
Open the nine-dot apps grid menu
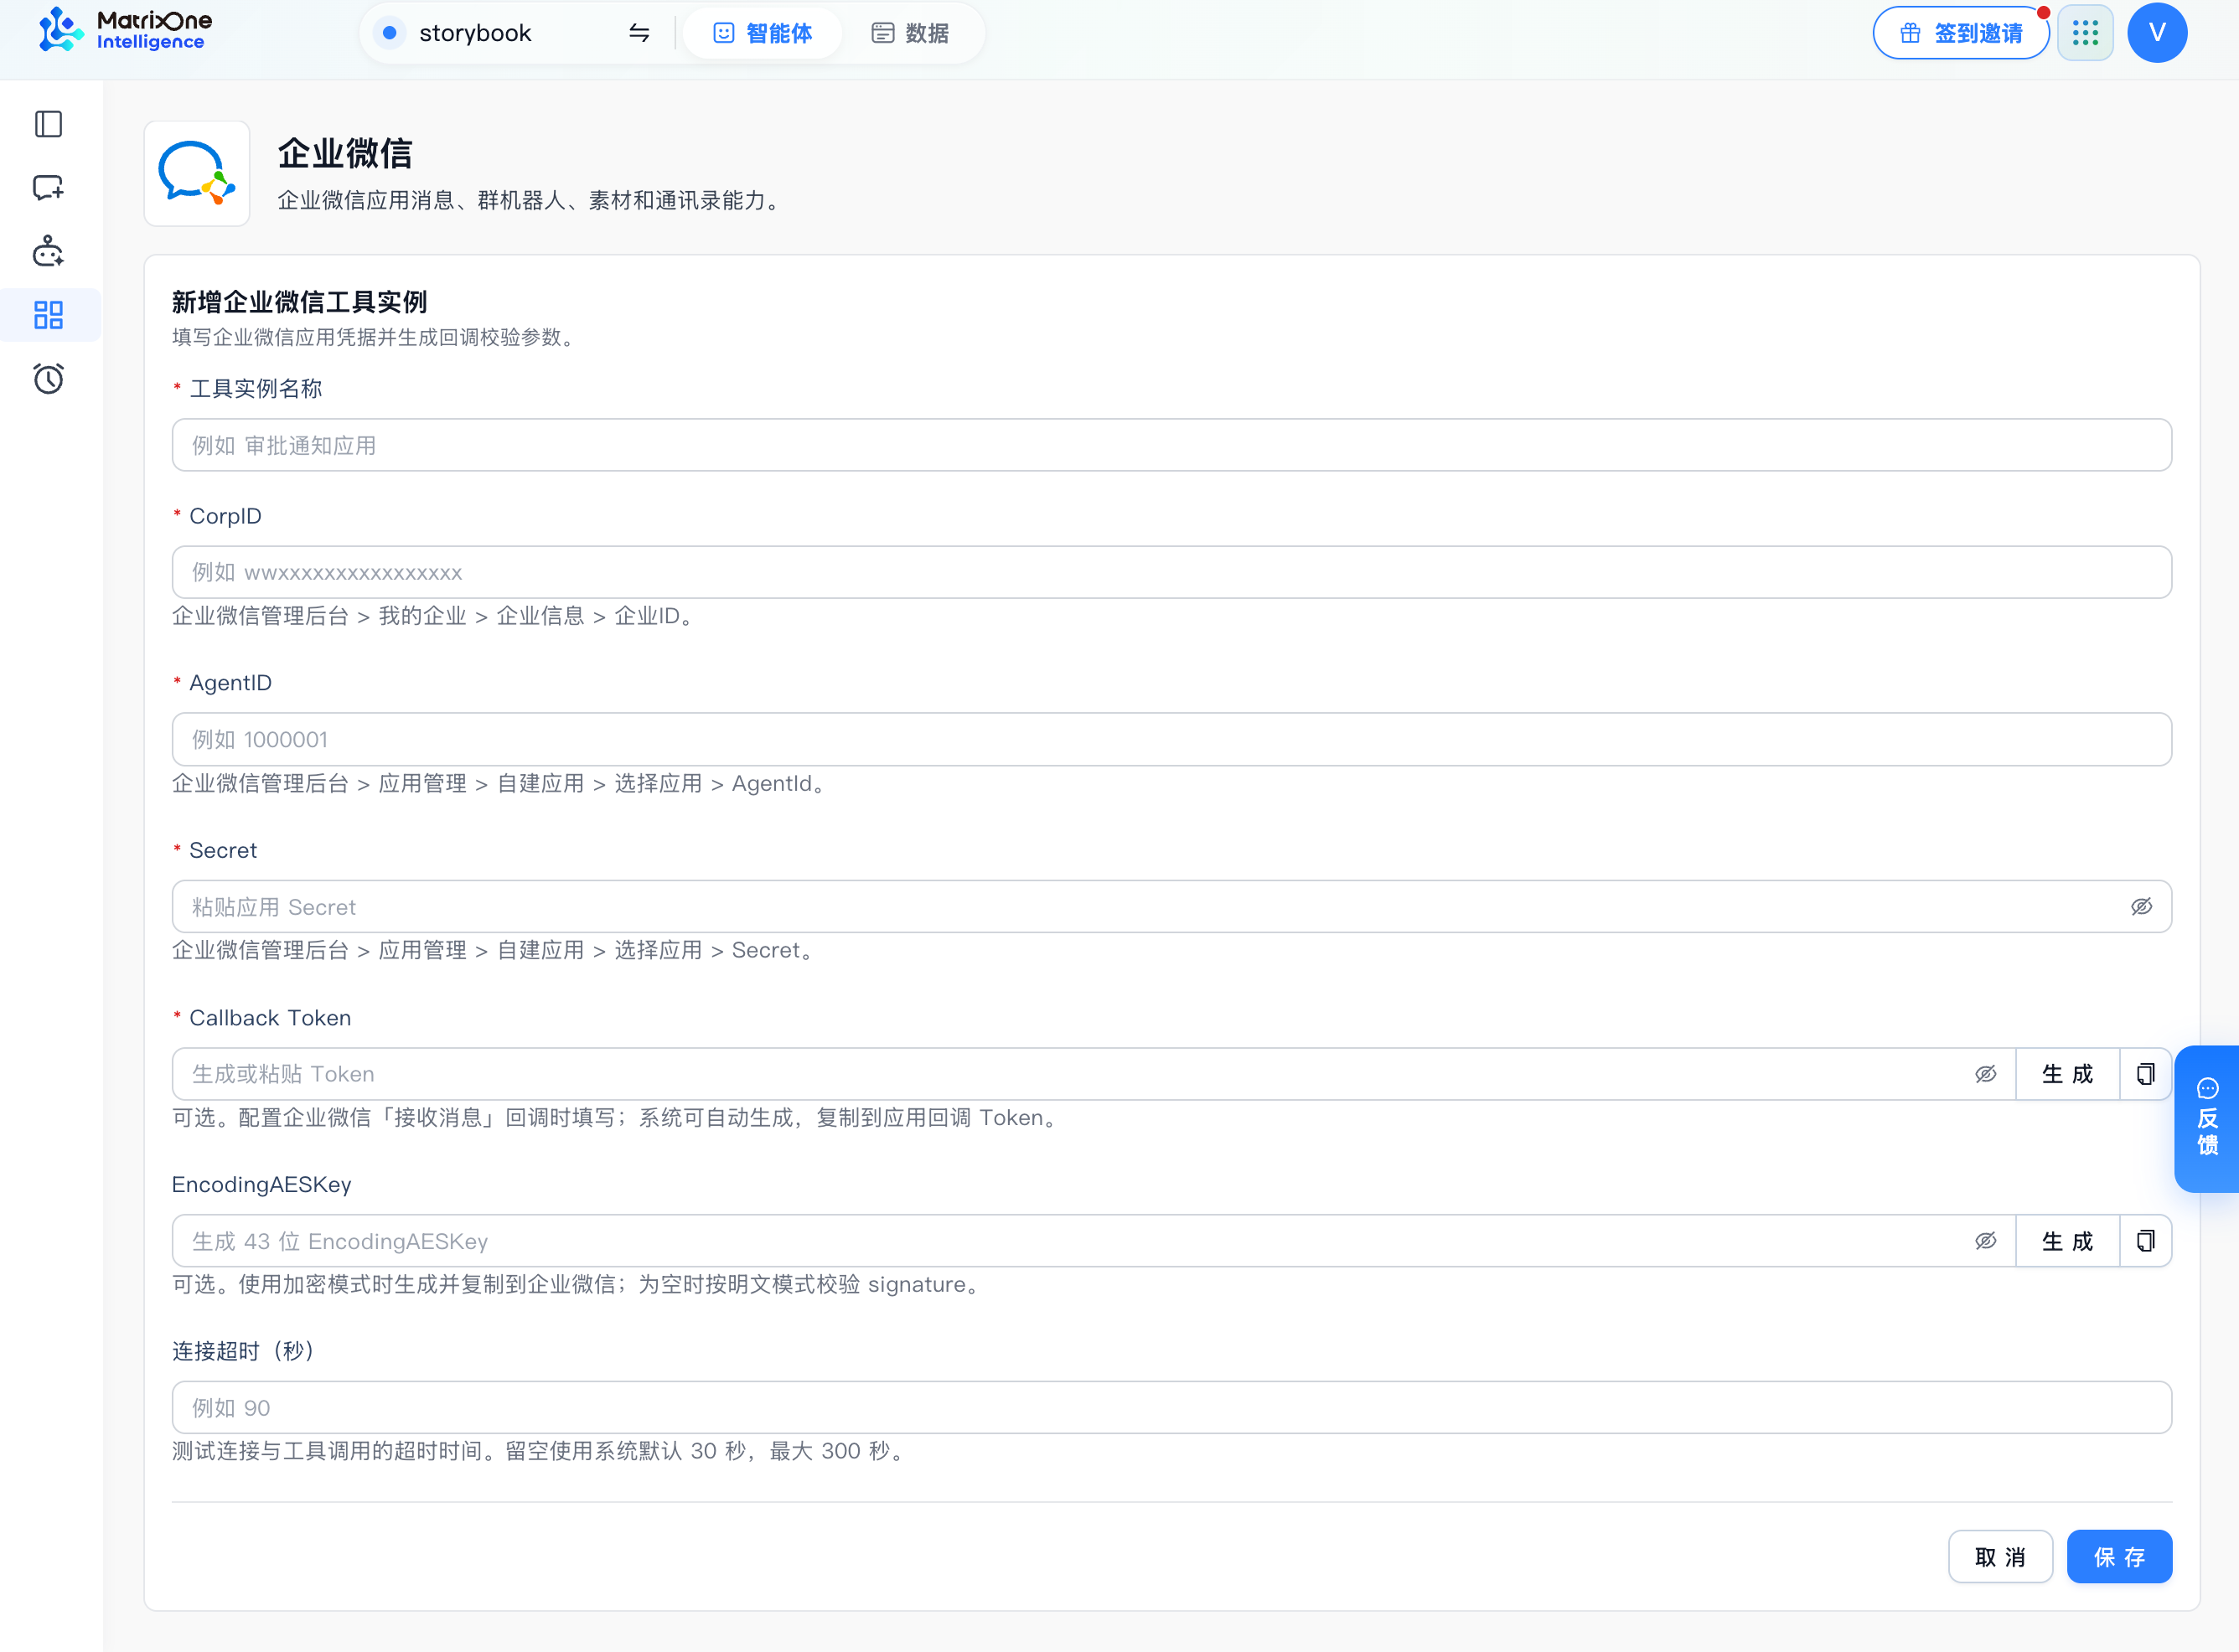[x=2085, y=33]
